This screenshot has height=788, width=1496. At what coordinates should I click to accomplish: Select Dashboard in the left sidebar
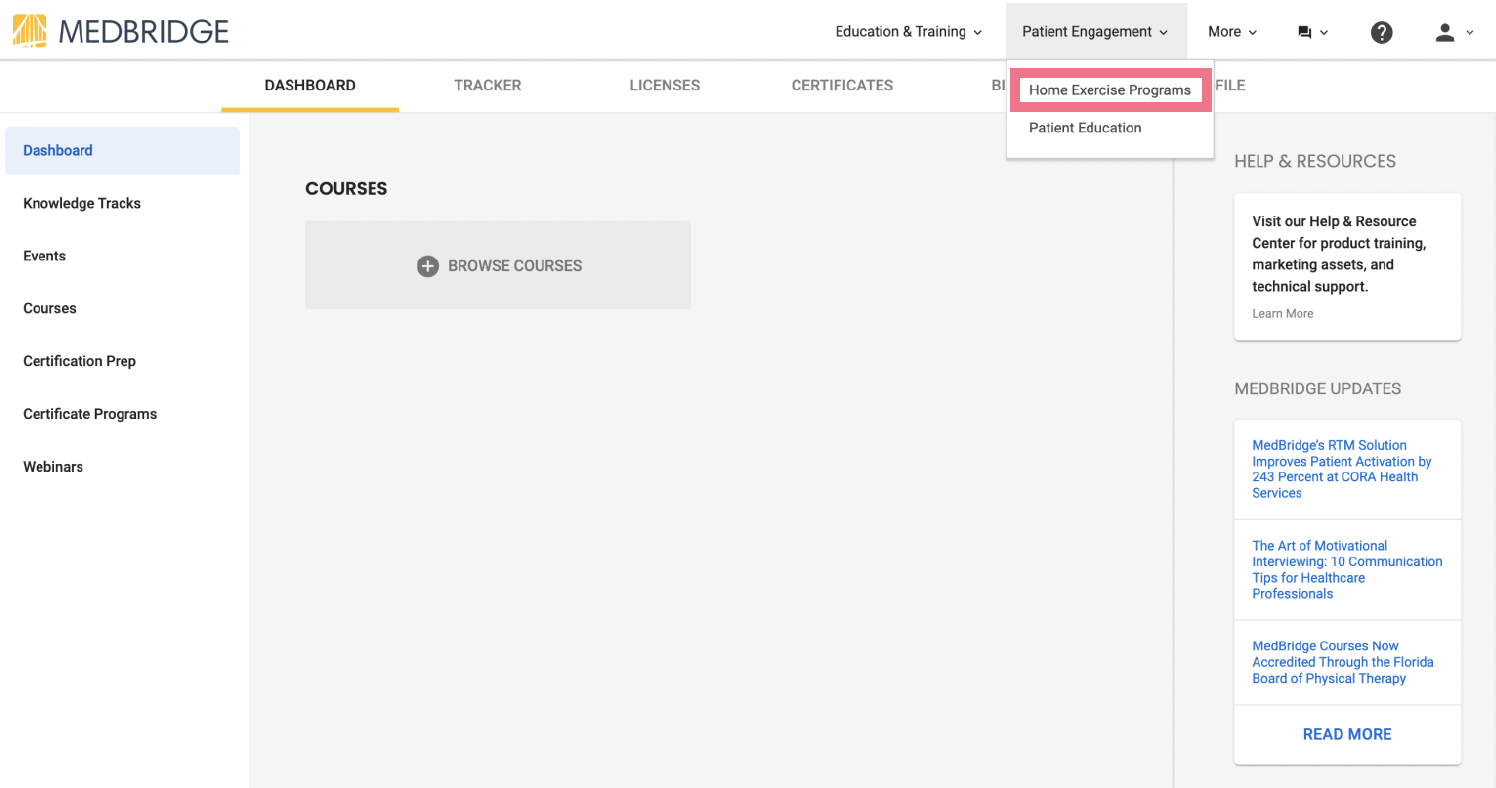coord(122,151)
